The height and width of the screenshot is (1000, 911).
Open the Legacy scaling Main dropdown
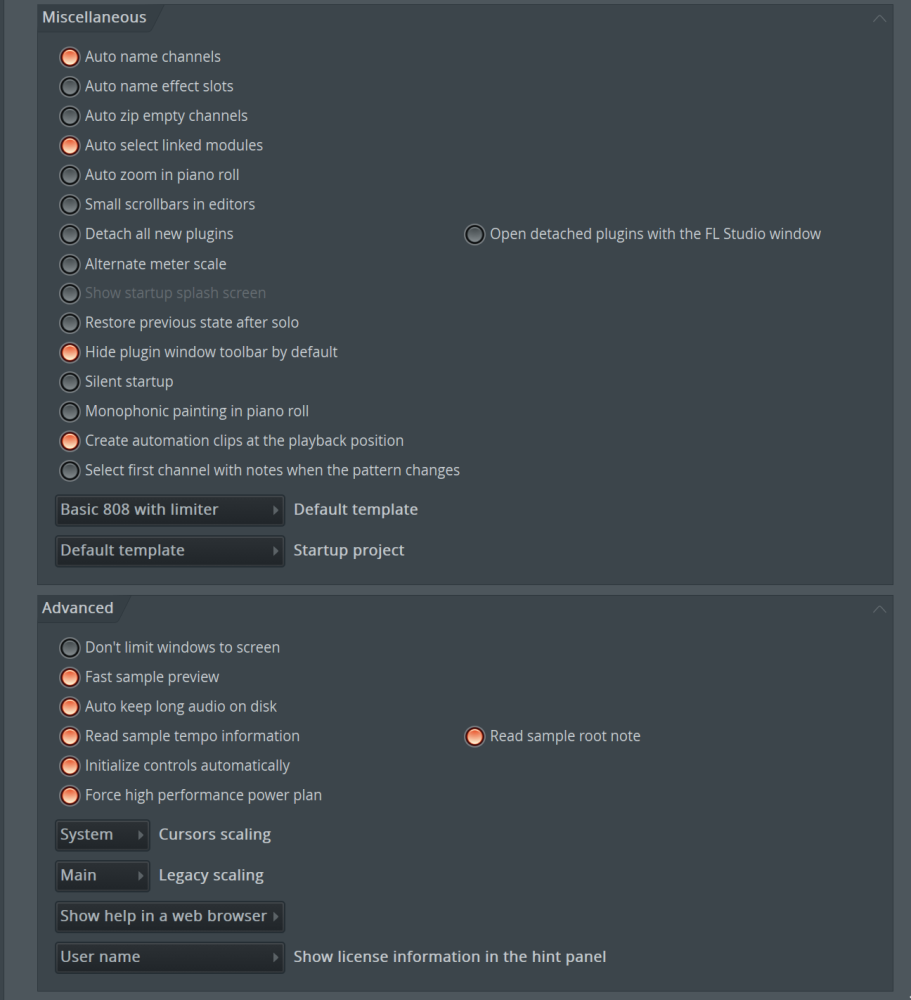click(103, 876)
